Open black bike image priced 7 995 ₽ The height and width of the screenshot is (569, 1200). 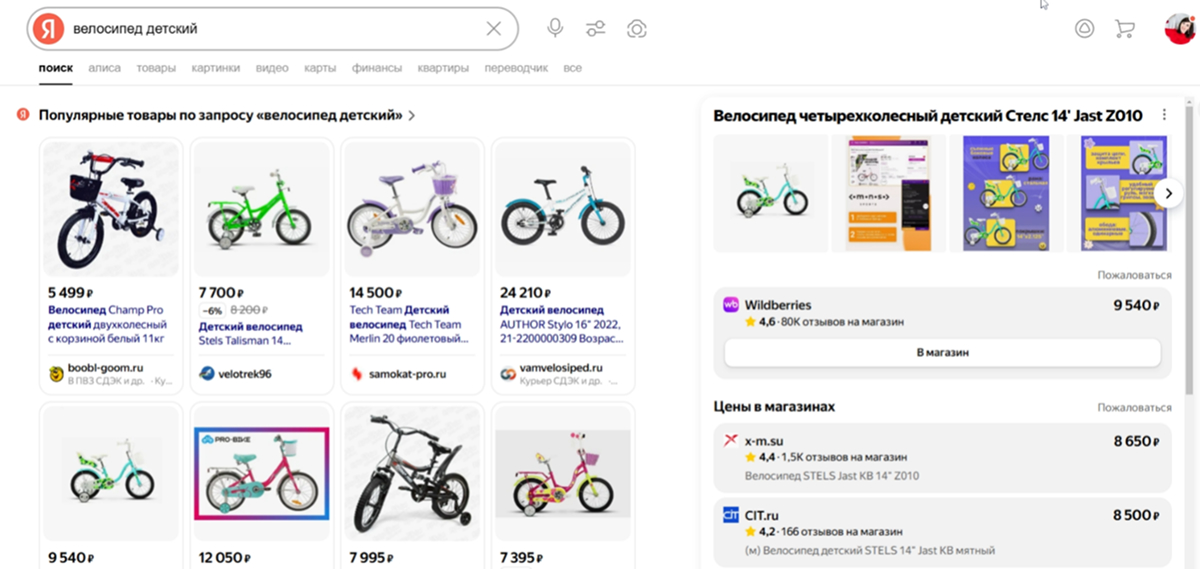[x=412, y=474]
